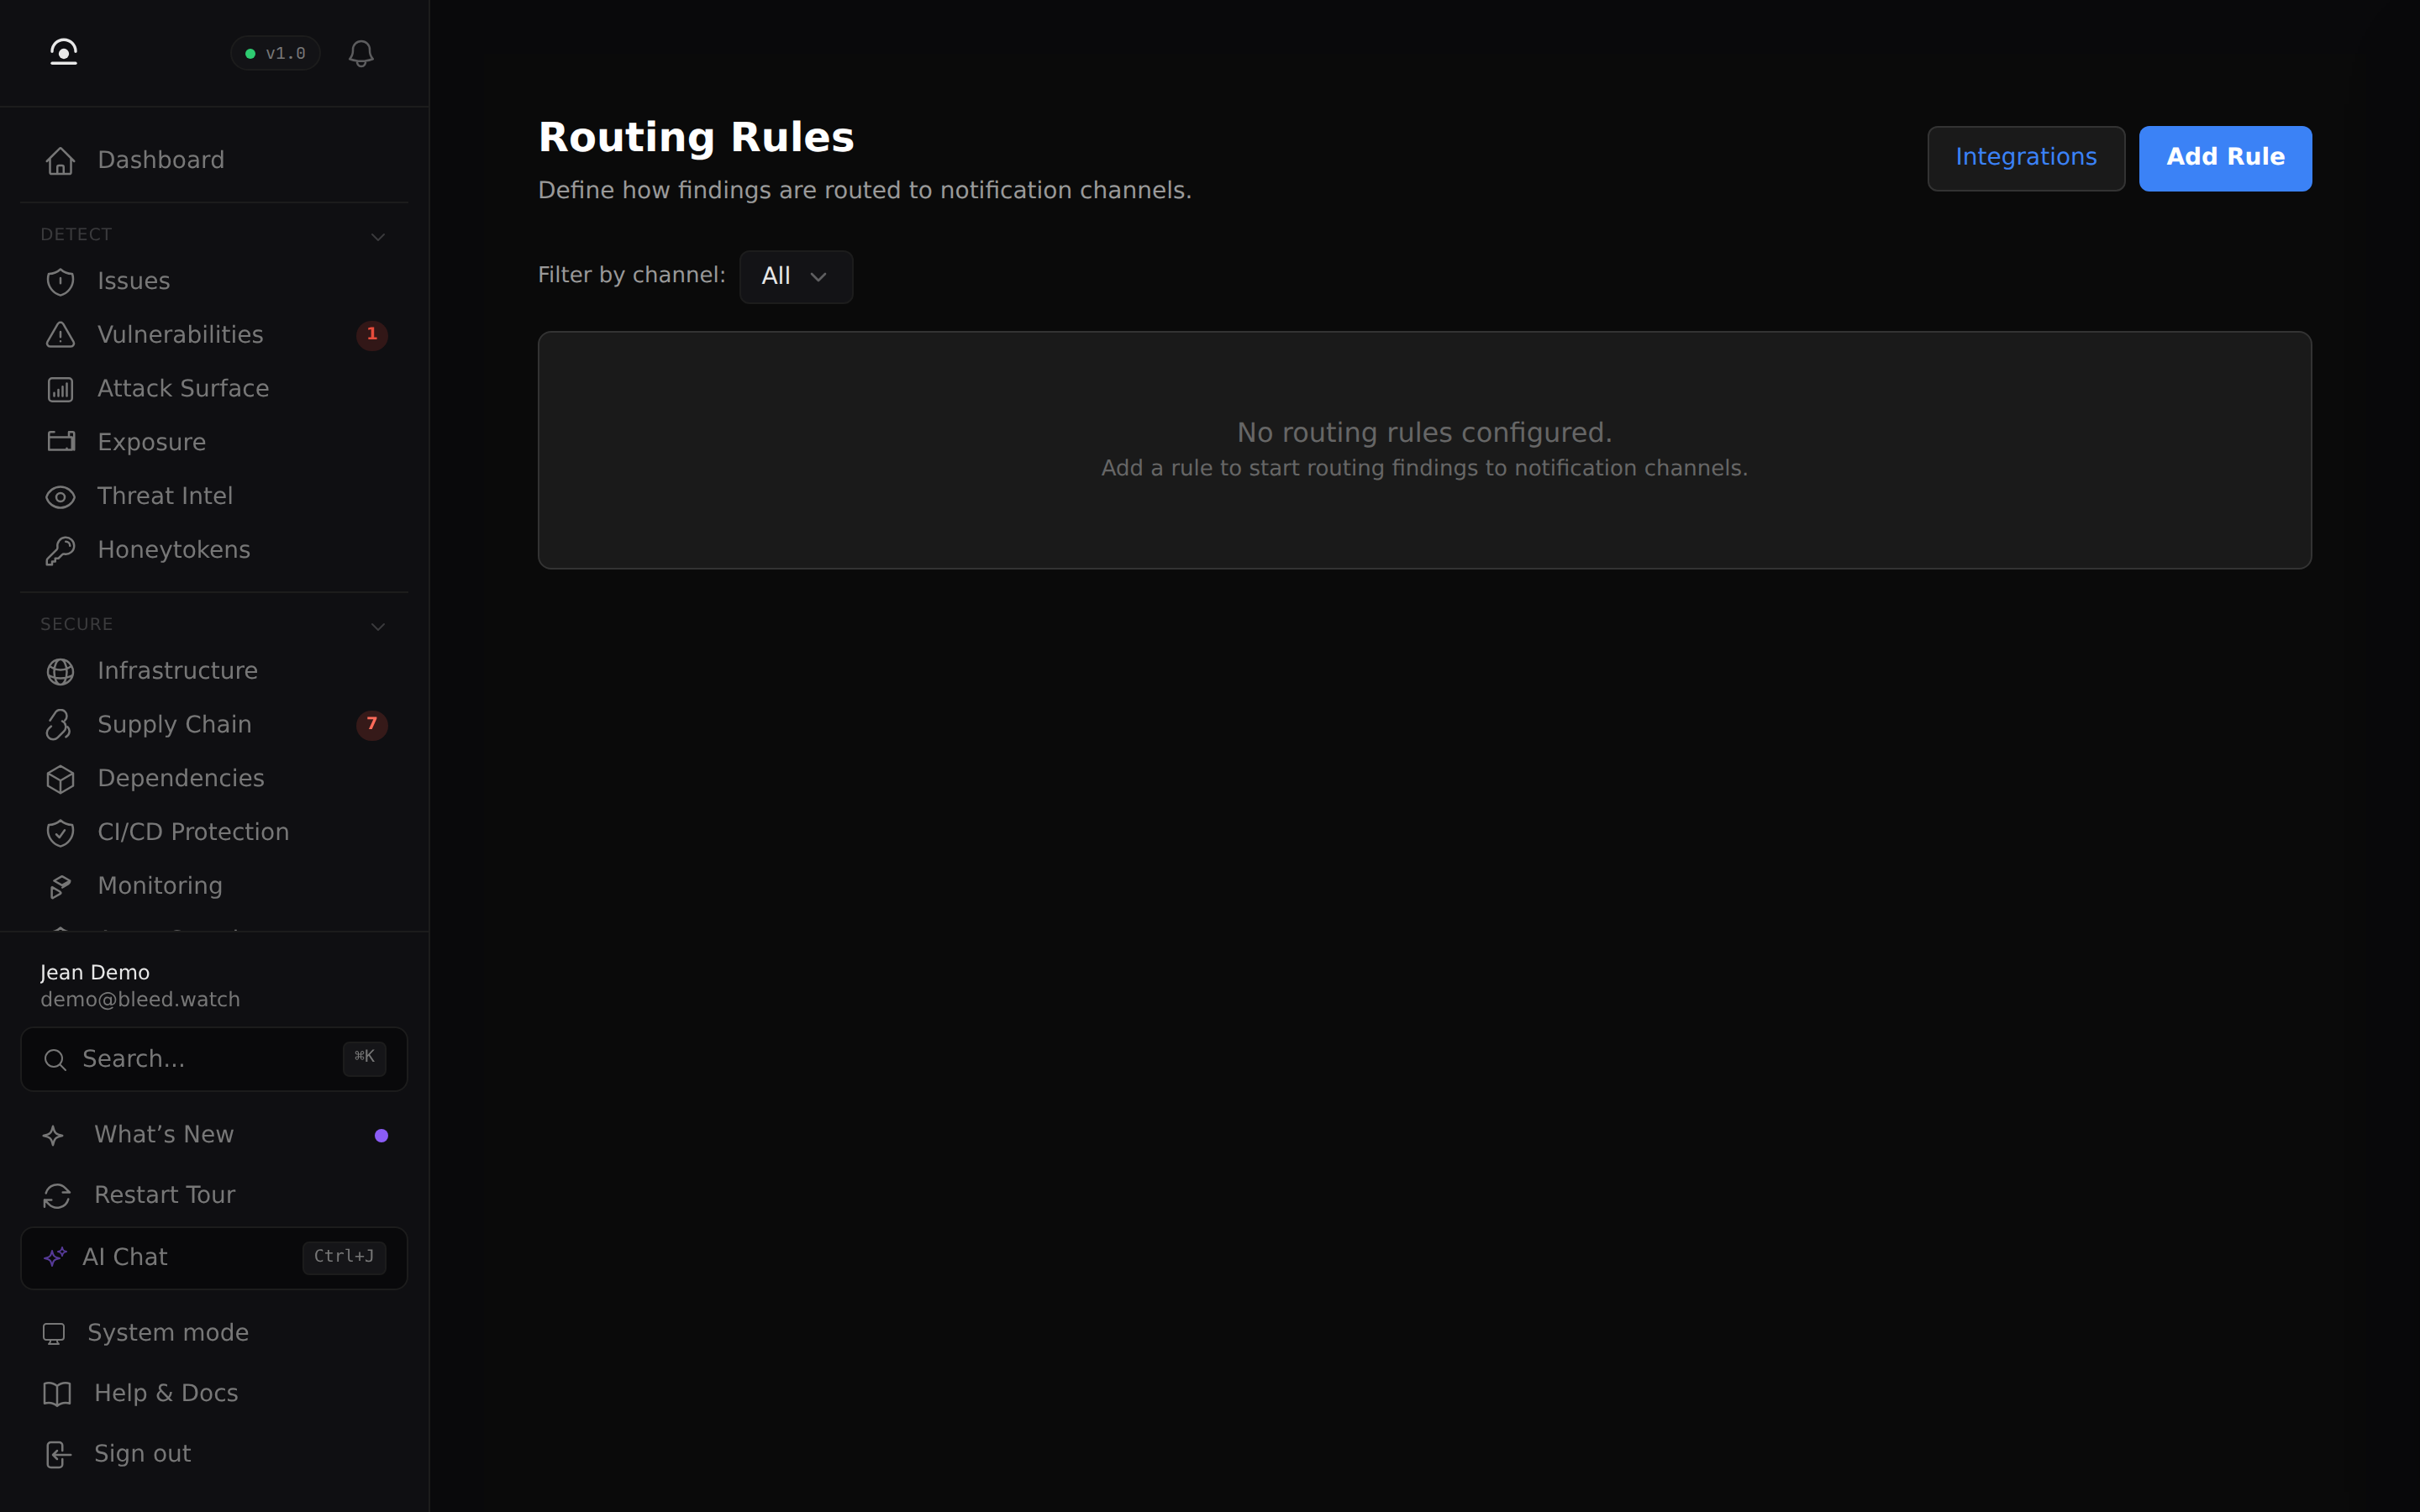This screenshot has height=1512, width=2420.
Task: Collapse the SECURE section chevron
Action: tap(378, 627)
